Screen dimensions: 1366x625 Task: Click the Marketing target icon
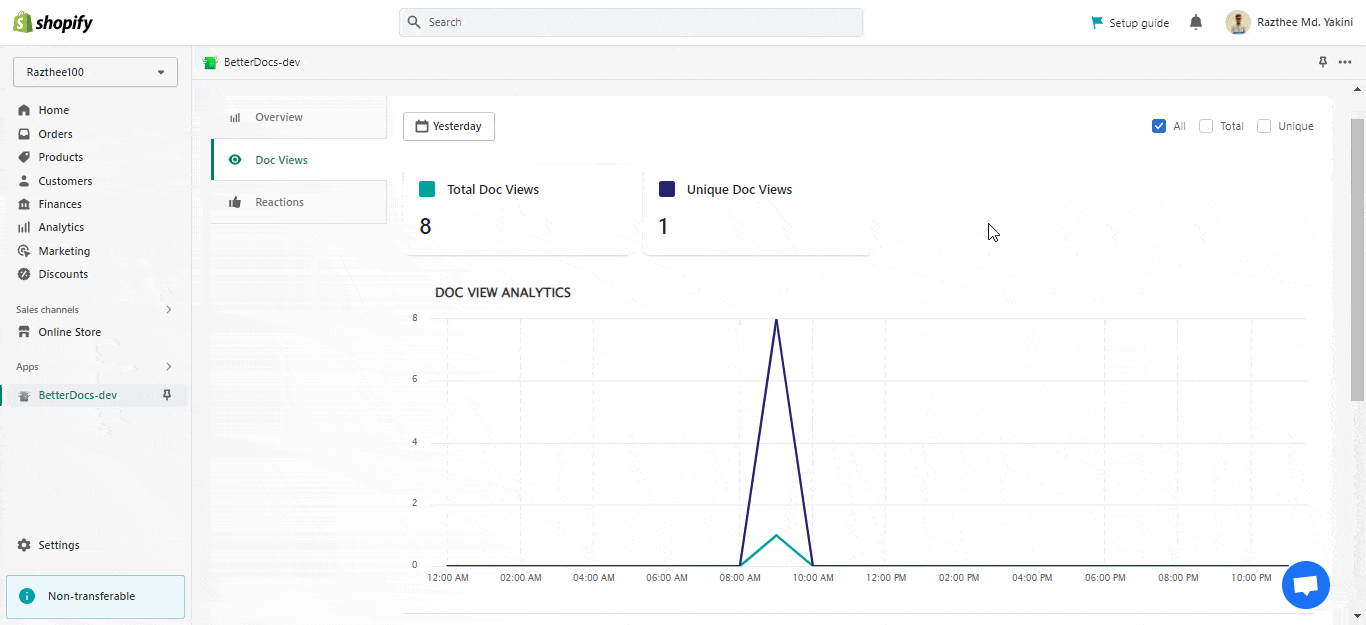(x=24, y=251)
